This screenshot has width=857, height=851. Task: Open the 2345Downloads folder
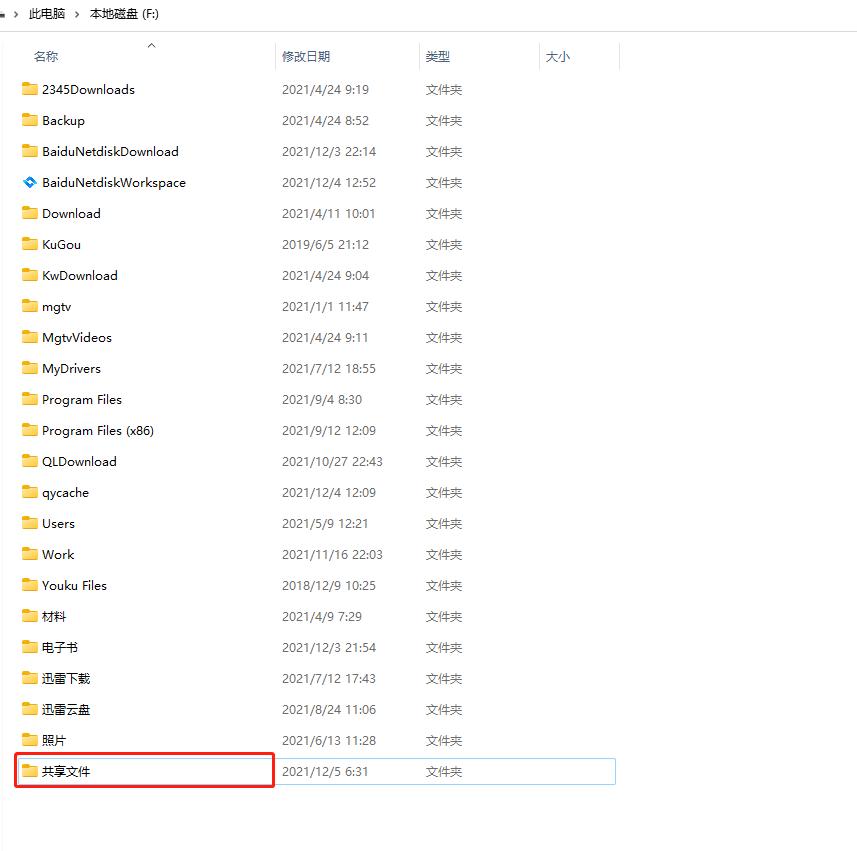90,89
